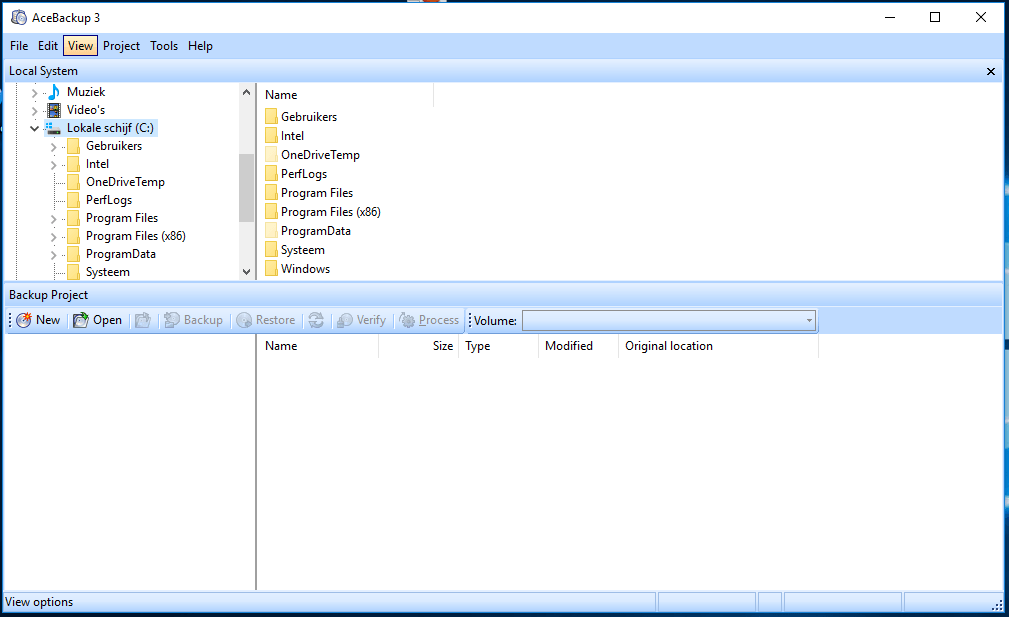Sort project list by Type column
This screenshot has height=617, width=1009.
[499, 346]
